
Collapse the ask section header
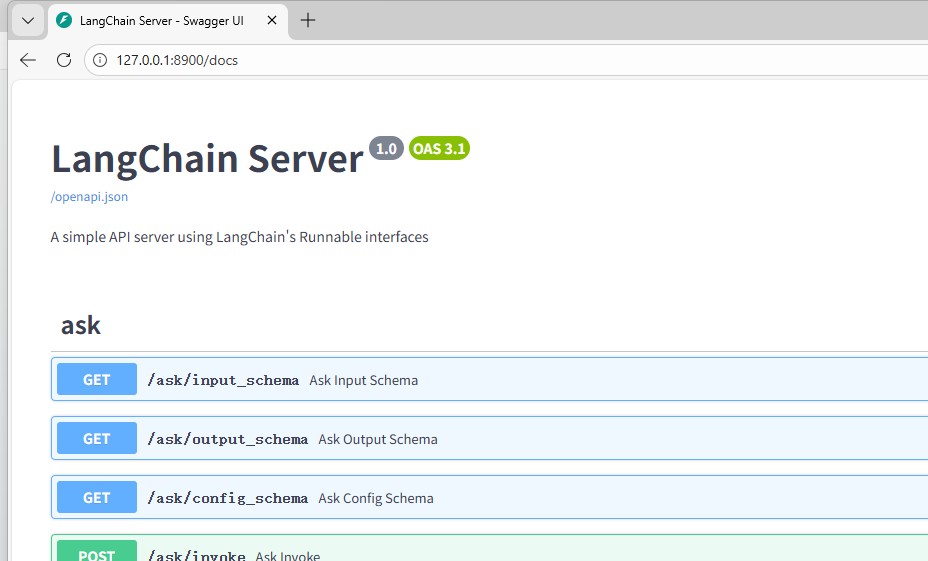tap(81, 325)
